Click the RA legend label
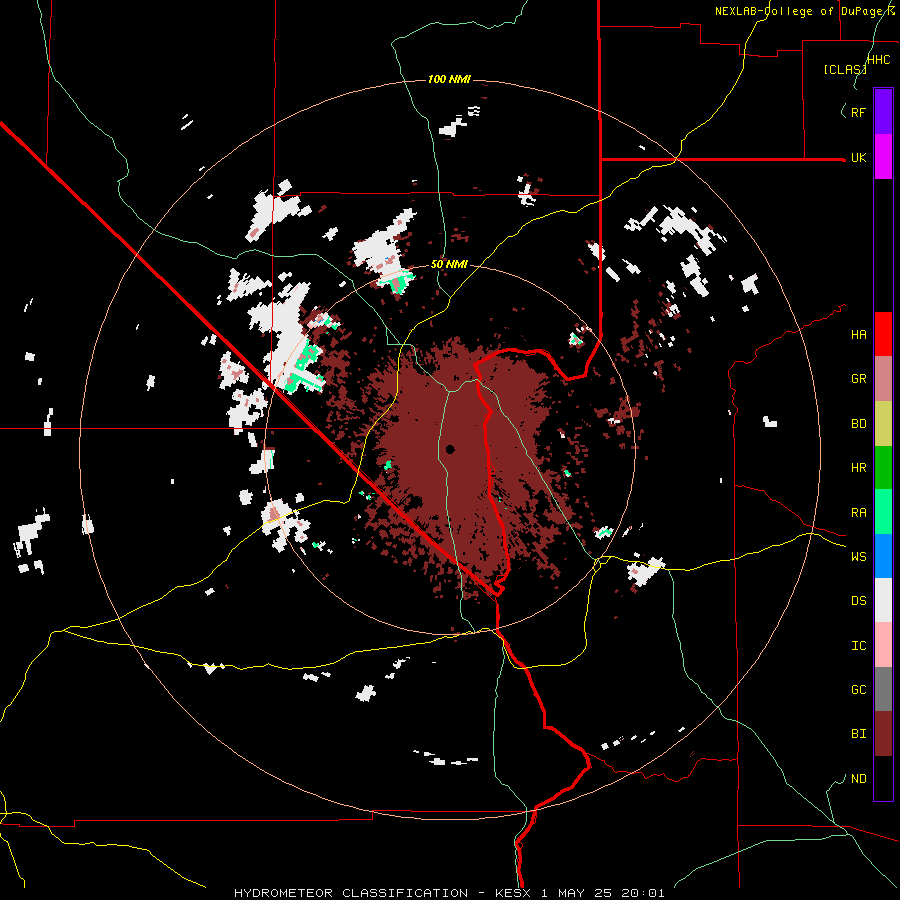900x900 pixels. [x=858, y=513]
